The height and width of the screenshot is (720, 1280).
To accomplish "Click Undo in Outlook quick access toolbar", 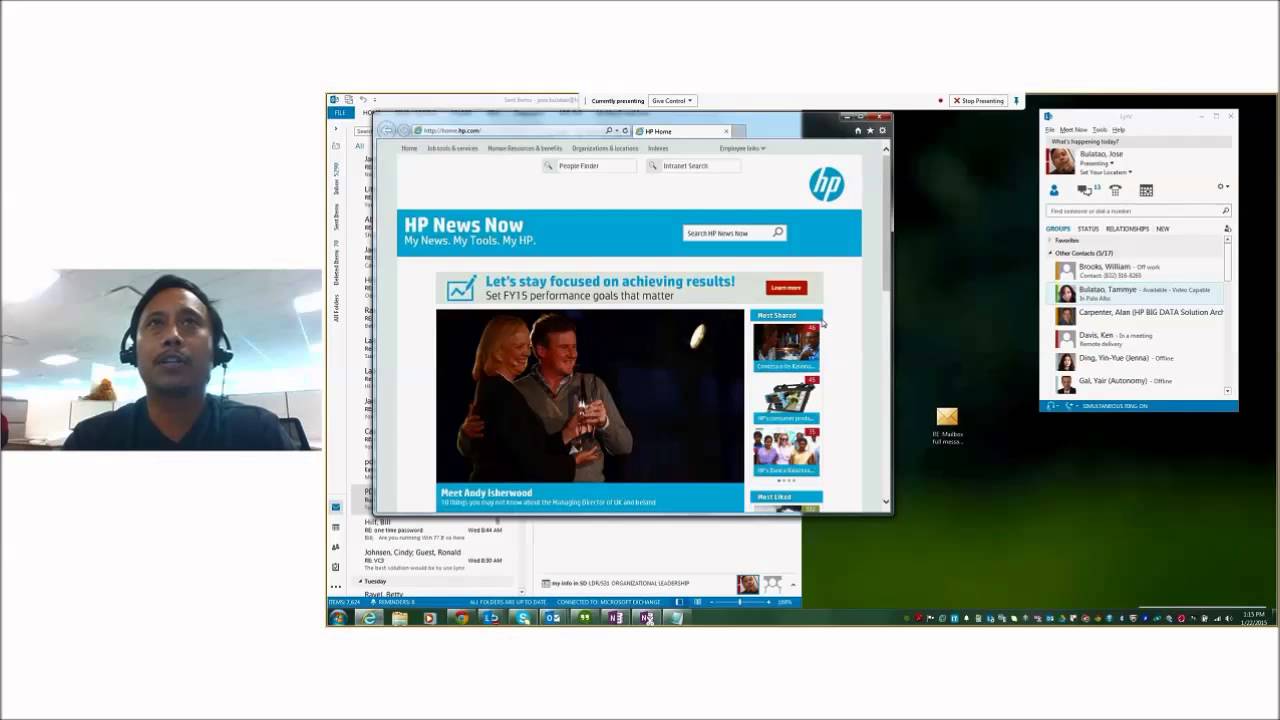I will (x=363, y=100).
